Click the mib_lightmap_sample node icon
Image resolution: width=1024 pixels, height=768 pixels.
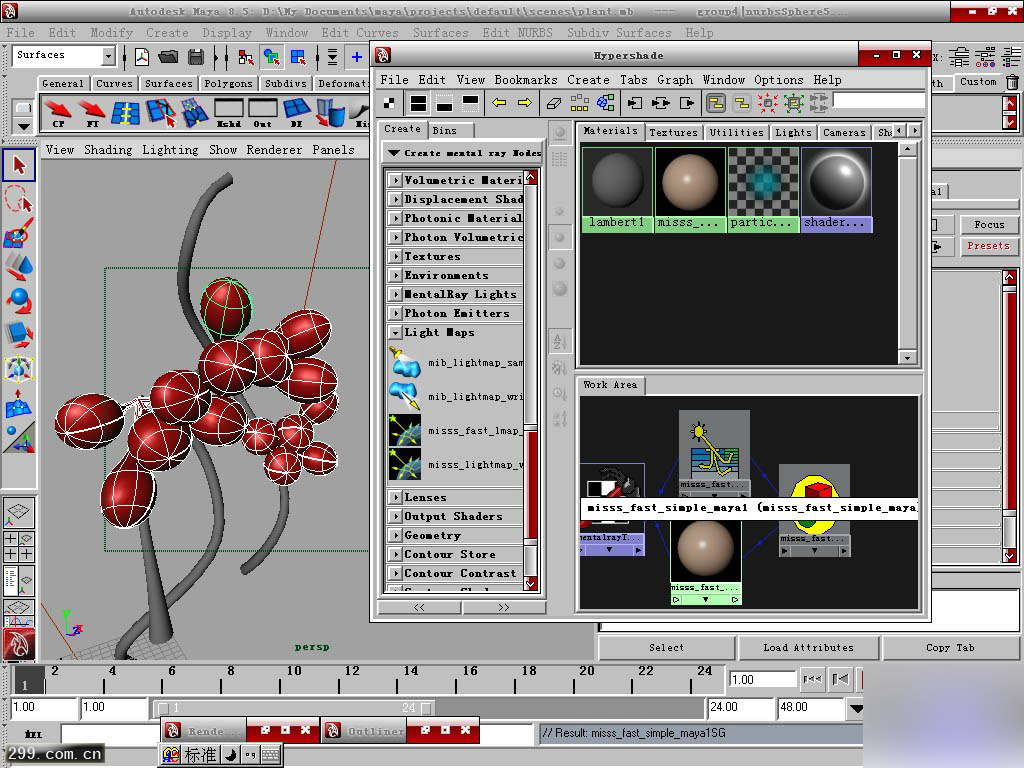(403, 362)
